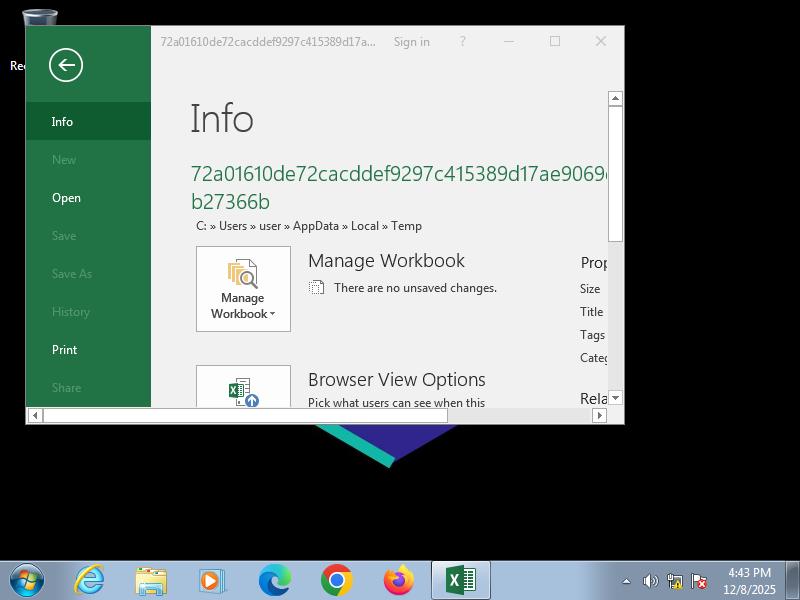Launch Internet Explorer from the taskbar
This screenshot has height=600, width=800.
coord(89,580)
